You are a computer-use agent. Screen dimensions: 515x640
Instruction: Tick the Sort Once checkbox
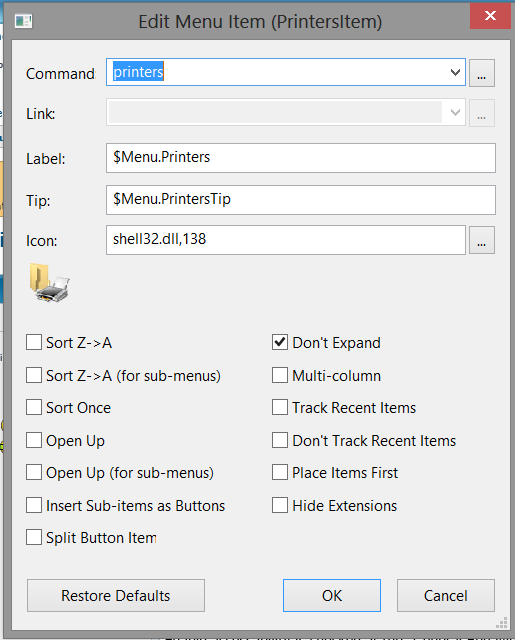[34, 407]
